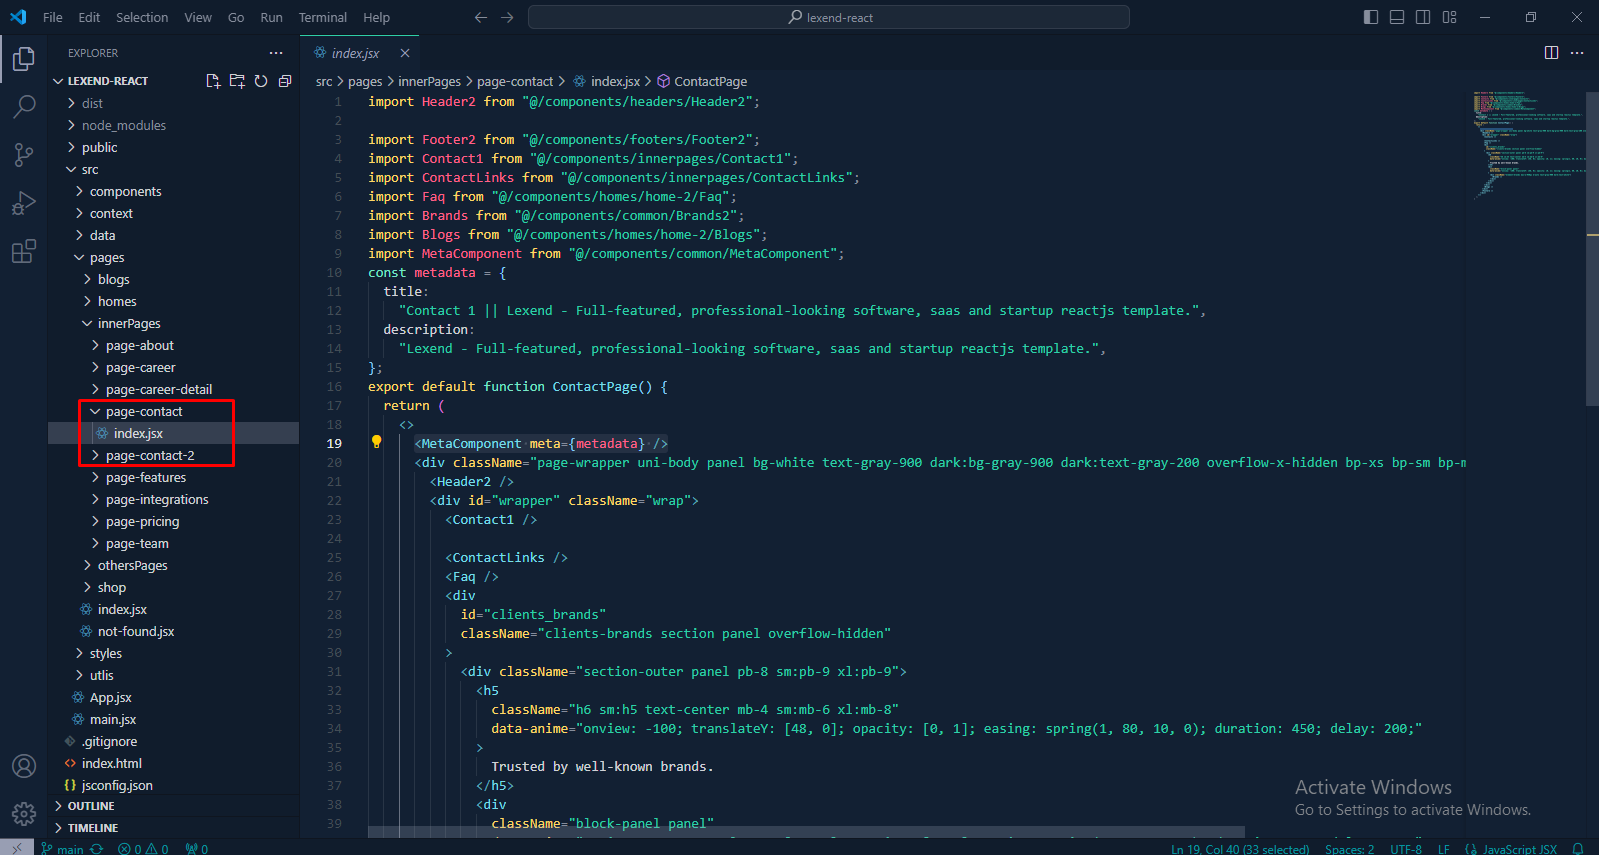Open the Selection menu
Screen dimensions: 1599x855
(x=142, y=17)
